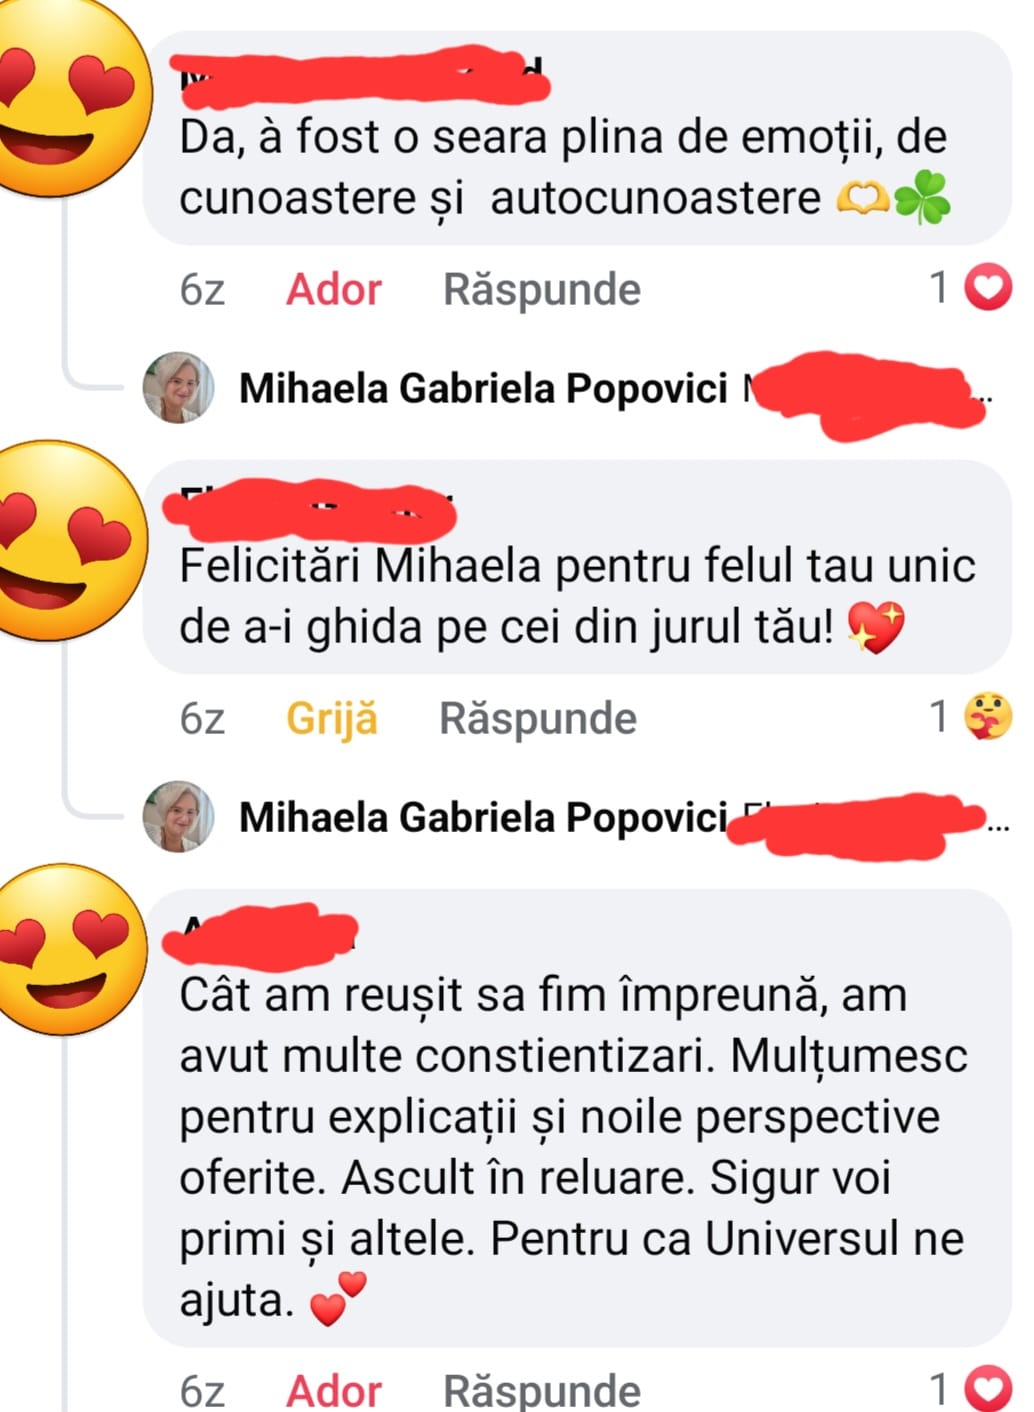1034x1412 pixels.
Task: Open the heart reaction icon on the 'Universul ne ajuta' comment
Action: pyautogui.click(x=988, y=1388)
